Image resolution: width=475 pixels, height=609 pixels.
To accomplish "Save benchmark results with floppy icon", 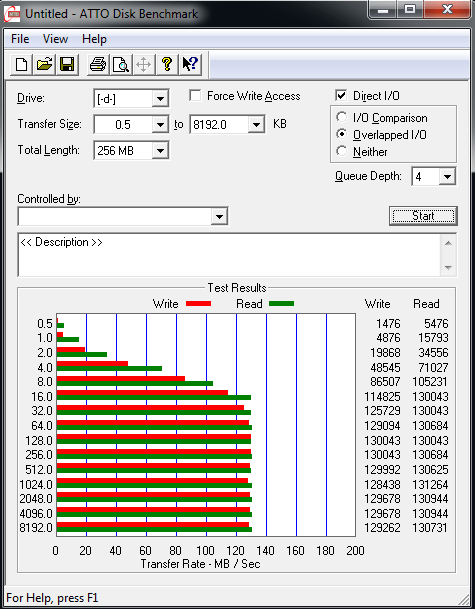I will 67,64.
